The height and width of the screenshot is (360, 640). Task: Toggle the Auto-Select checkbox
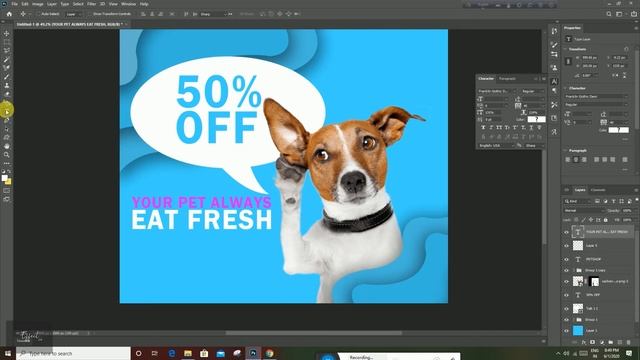(x=39, y=14)
